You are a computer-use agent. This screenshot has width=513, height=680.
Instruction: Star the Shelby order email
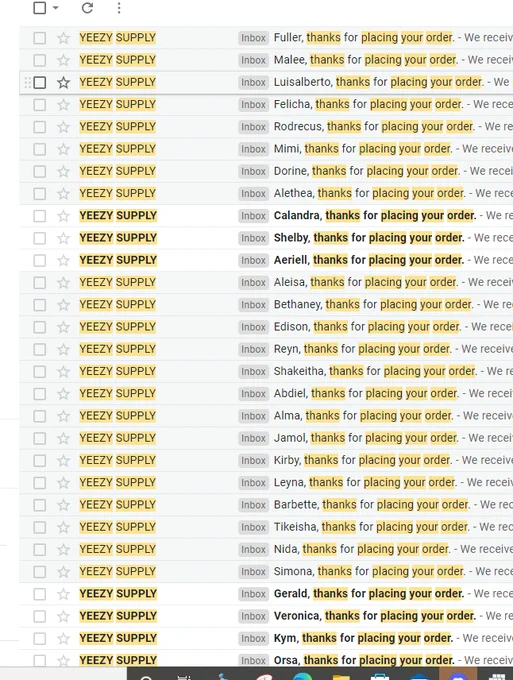pyautogui.click(x=63, y=238)
